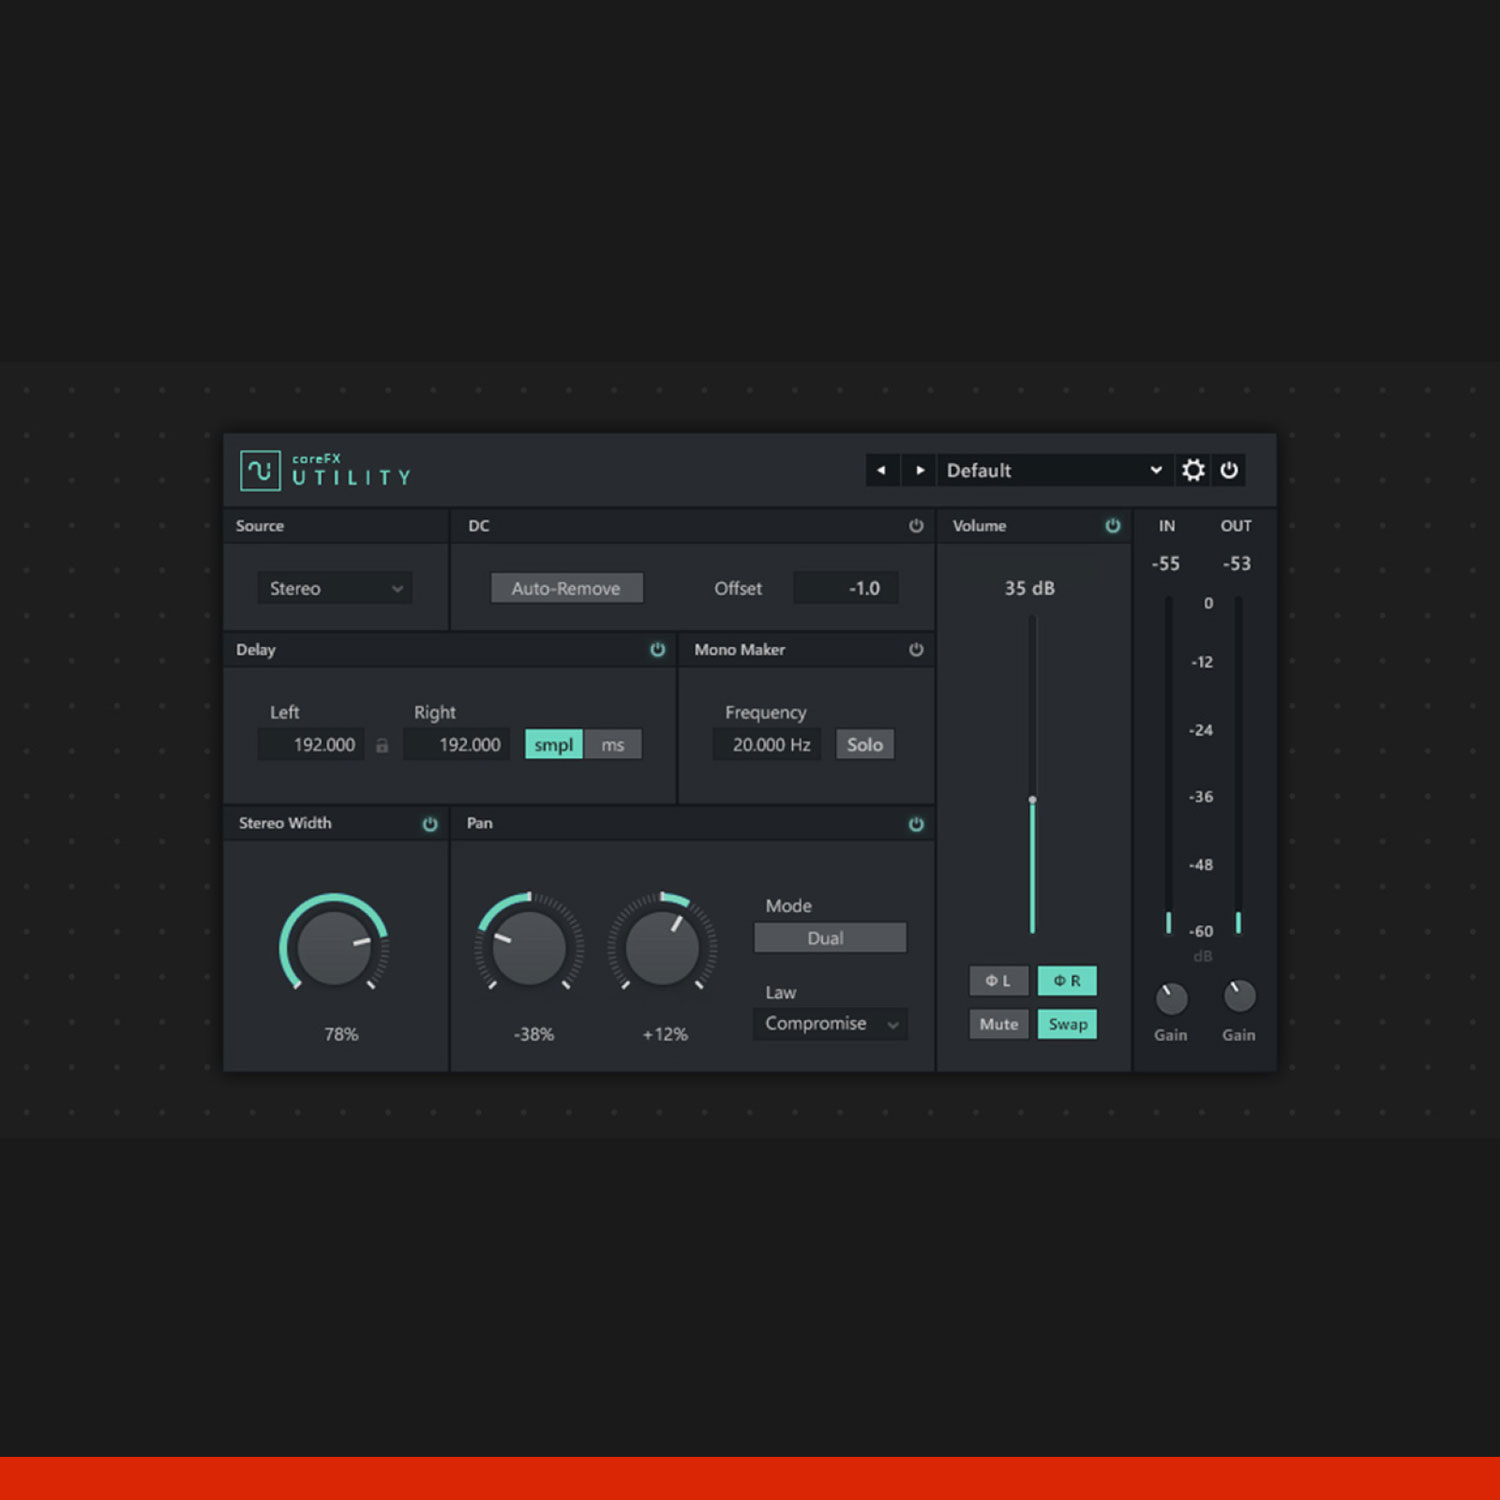The image size is (1500, 1500).
Task: Disable right channel phase invert ΦR
Action: click(1067, 981)
